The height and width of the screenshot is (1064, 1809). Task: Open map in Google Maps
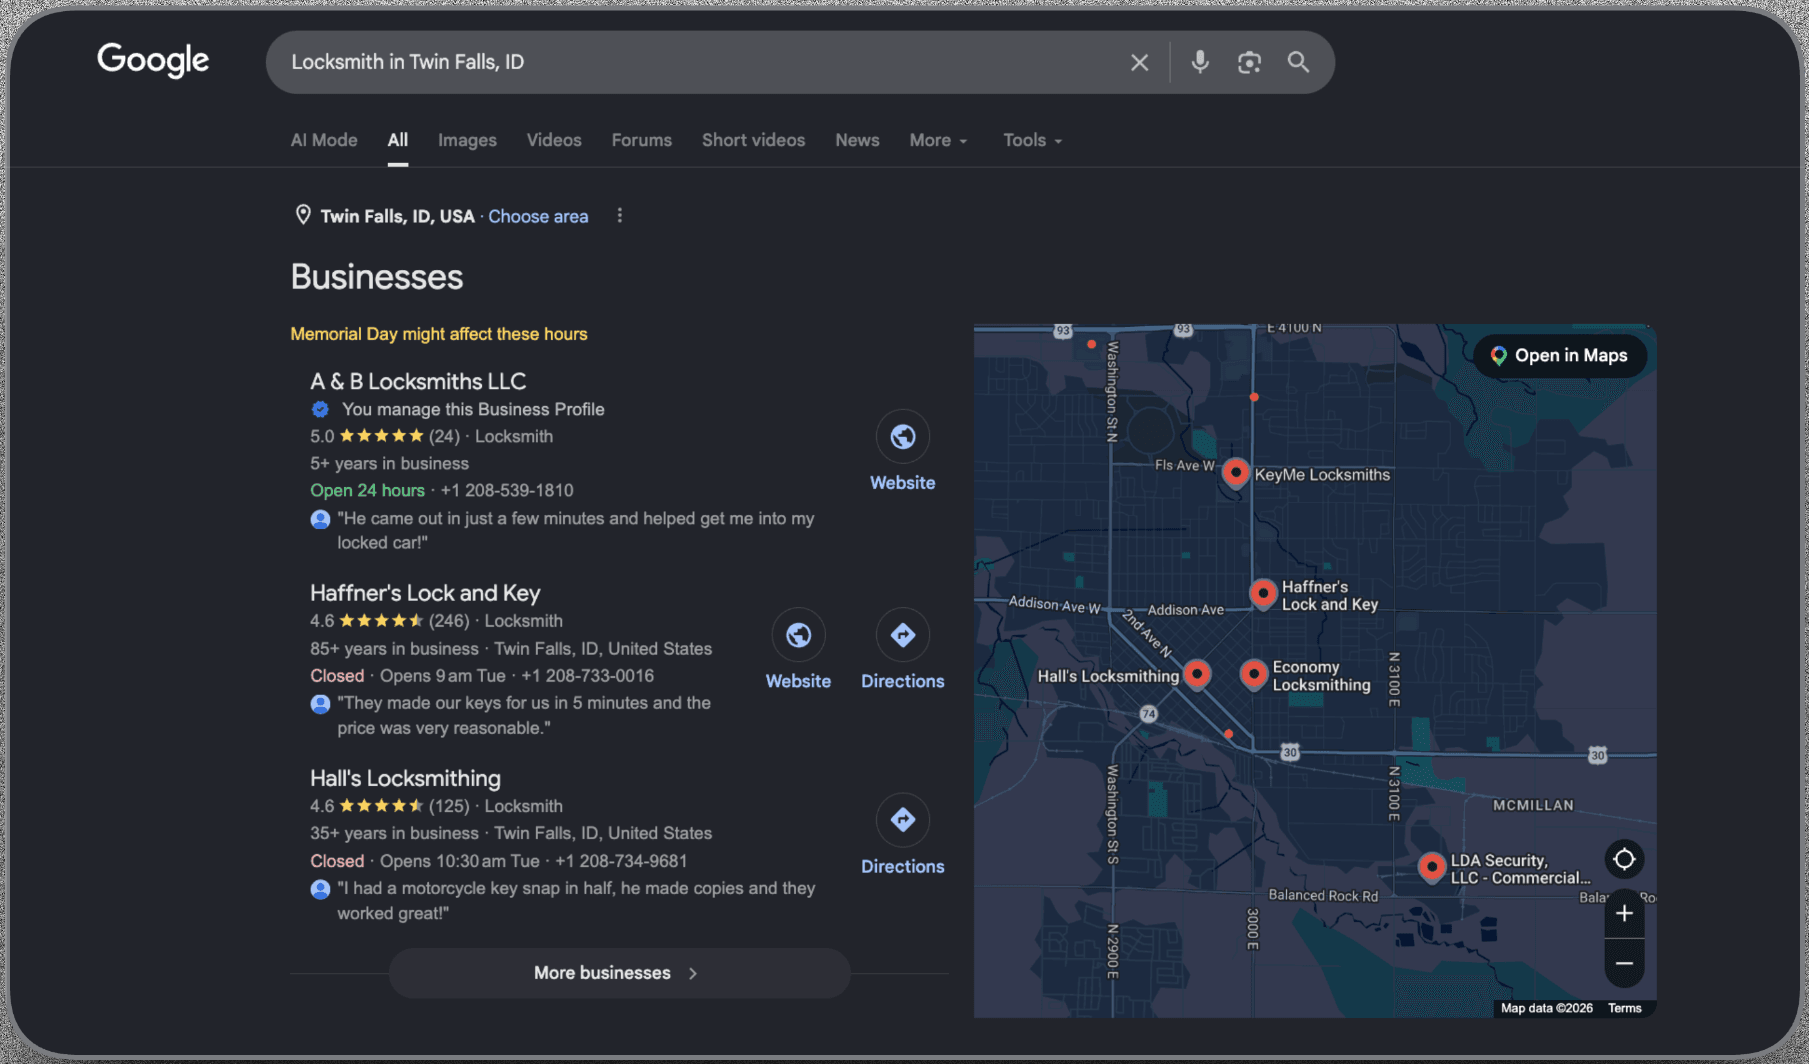[x=1560, y=356]
